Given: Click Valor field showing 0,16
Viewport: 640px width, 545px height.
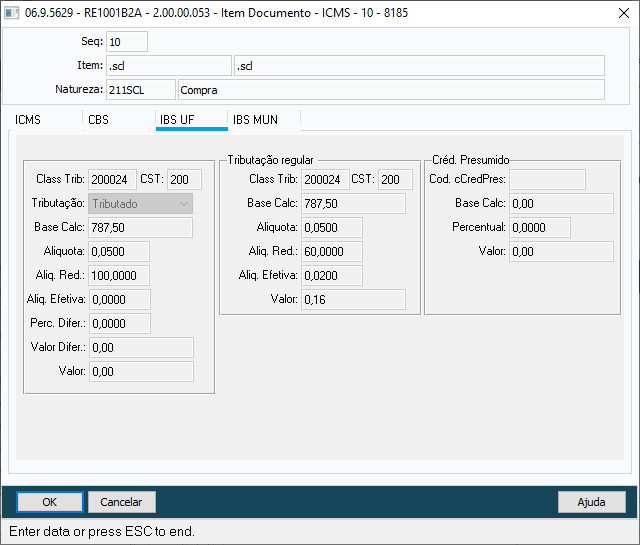Looking at the screenshot, I should [x=353, y=300].
